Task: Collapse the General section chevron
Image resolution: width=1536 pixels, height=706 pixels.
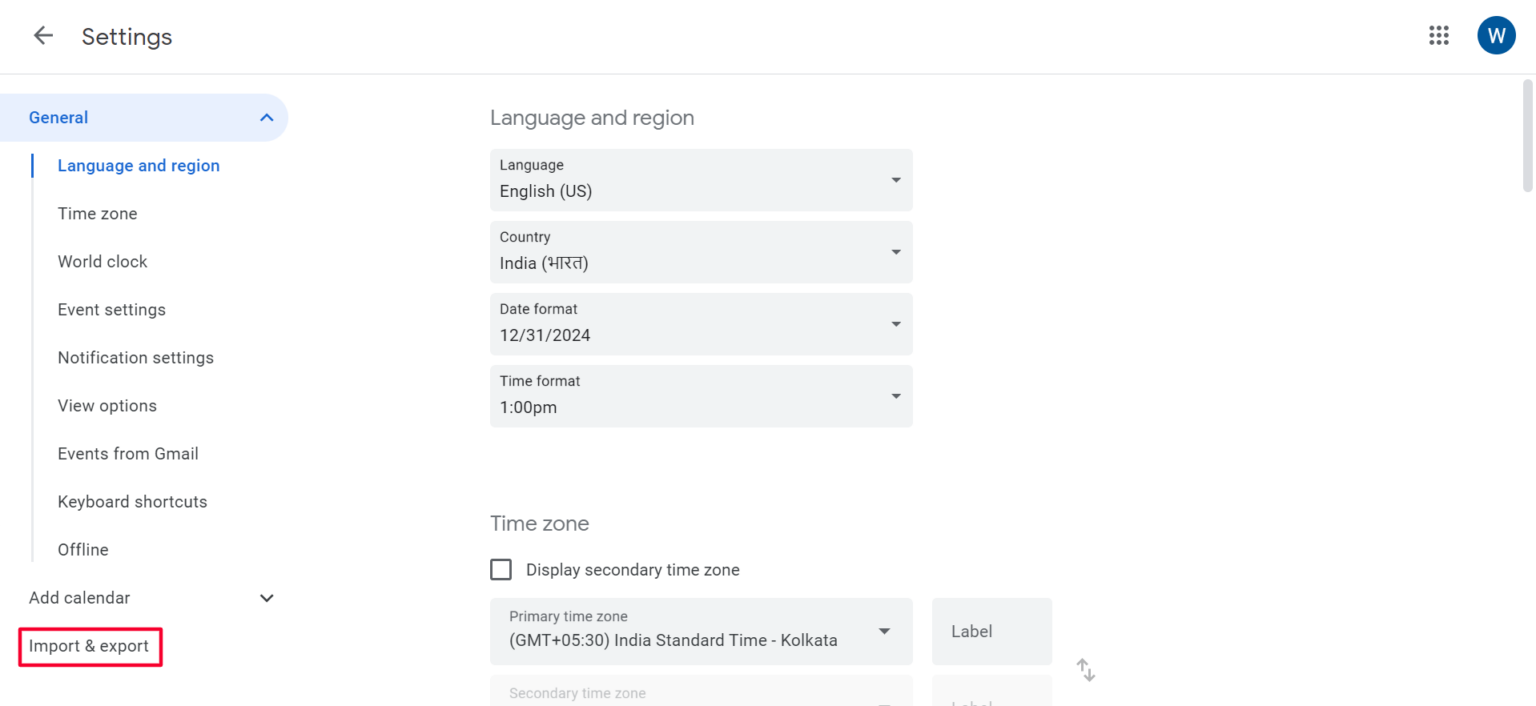Action: [266, 118]
